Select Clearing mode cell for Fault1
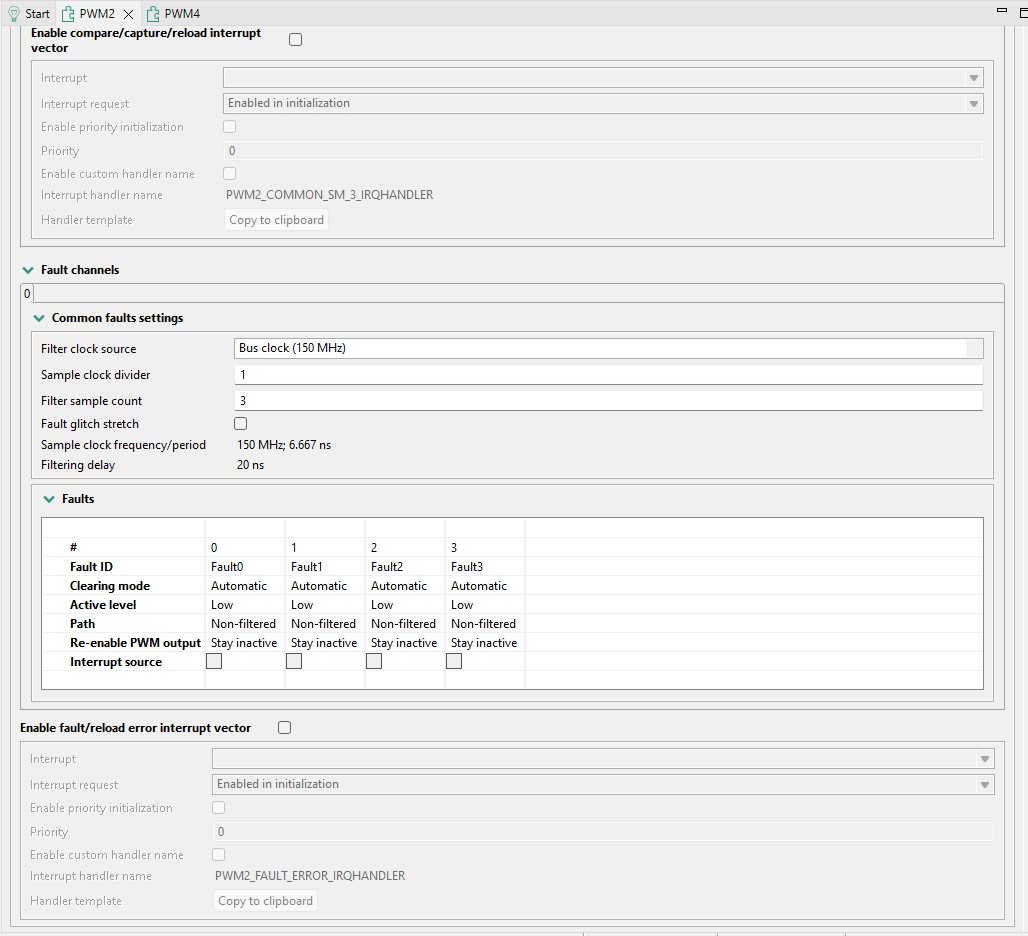 point(325,586)
